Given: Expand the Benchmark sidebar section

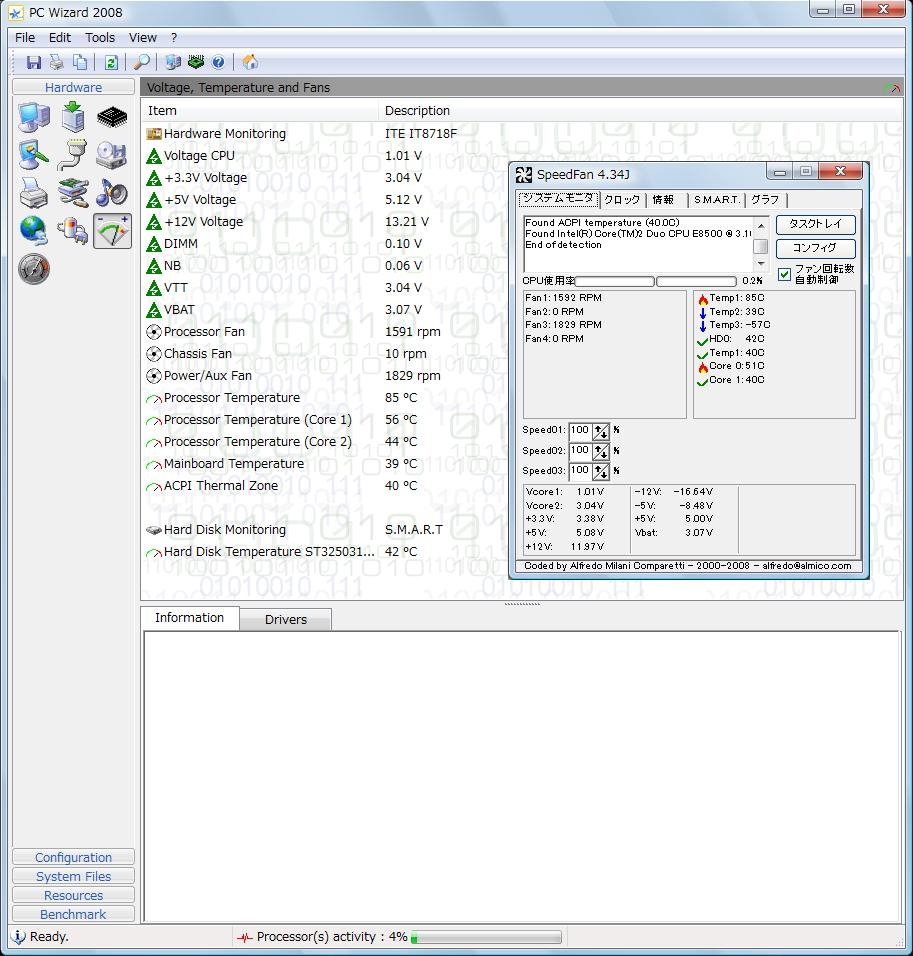Looking at the screenshot, I should pos(73,914).
